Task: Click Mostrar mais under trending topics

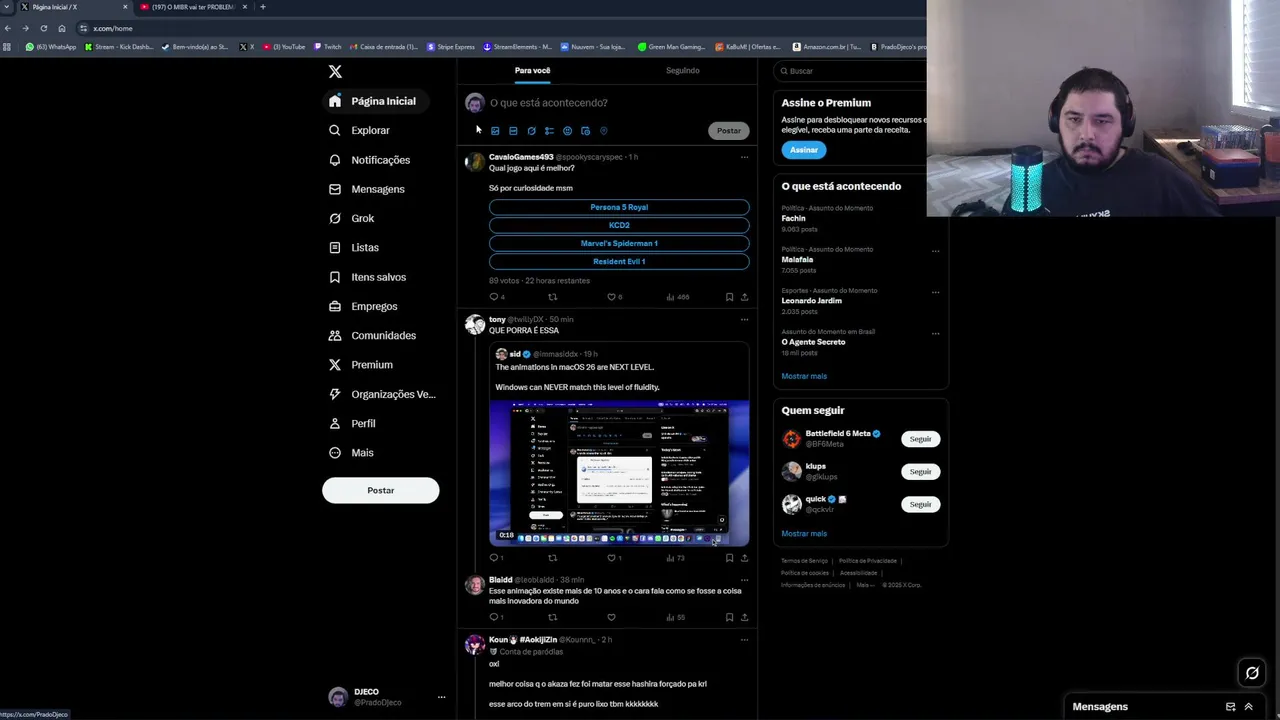Action: 804,376
